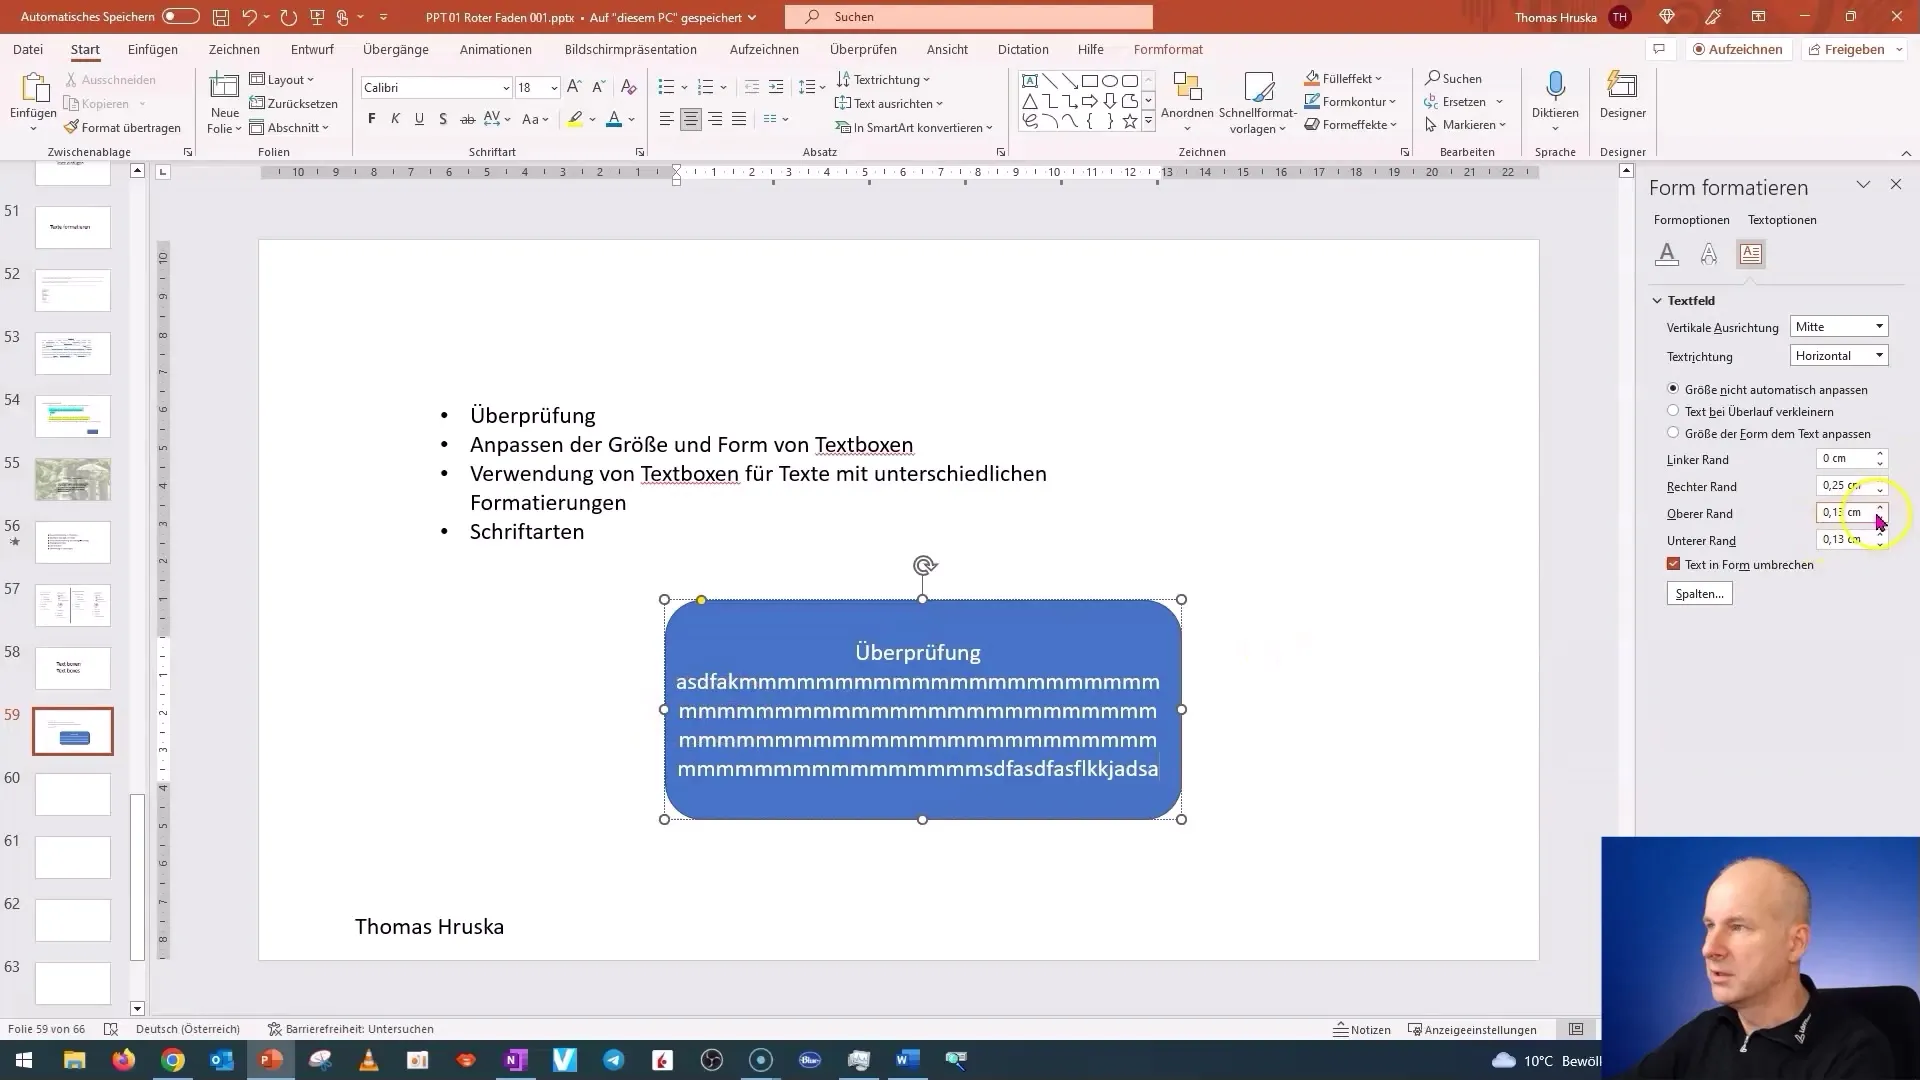Increase font size with large A icon

point(574,87)
